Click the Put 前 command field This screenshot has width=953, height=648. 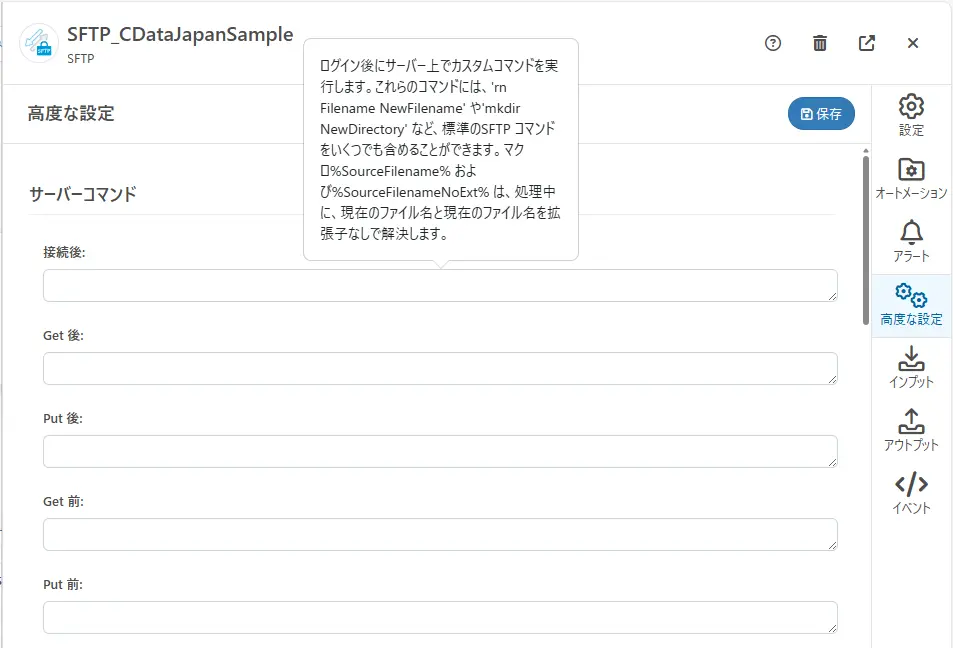click(440, 617)
